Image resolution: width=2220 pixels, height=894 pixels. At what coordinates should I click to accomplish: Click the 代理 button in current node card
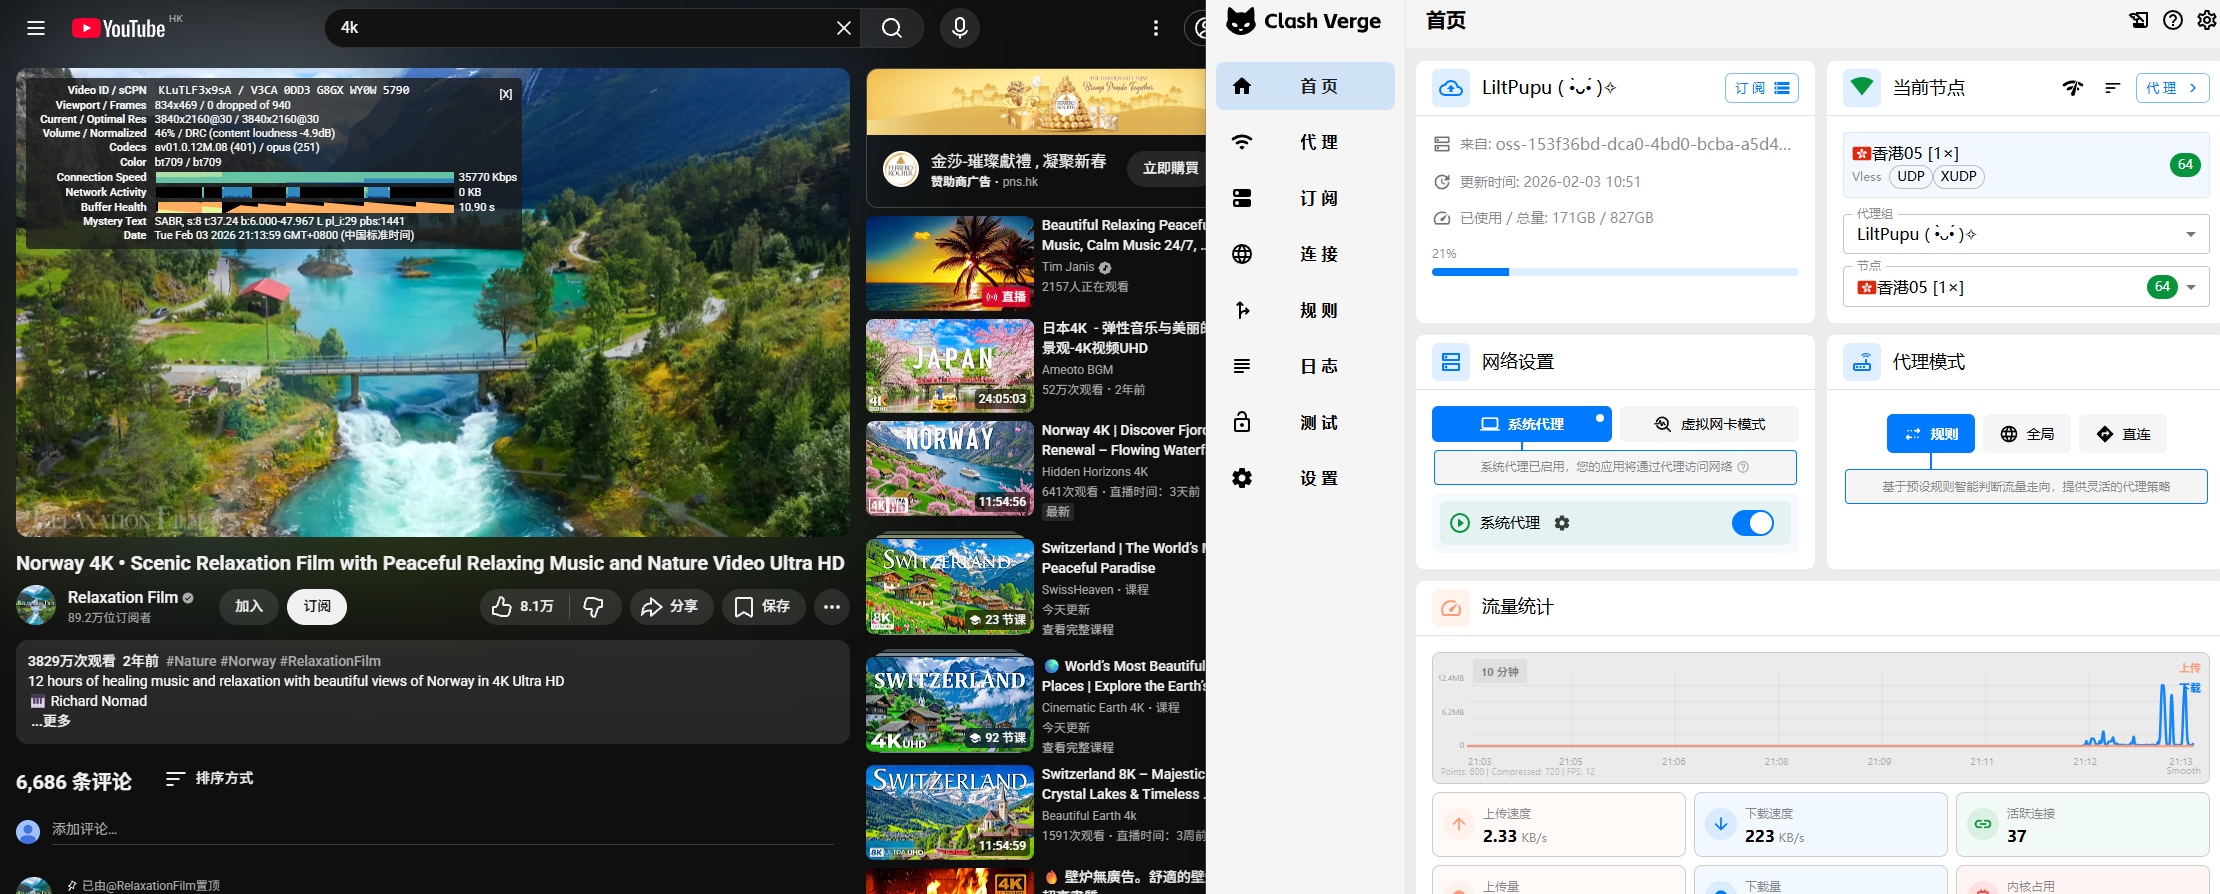2171,88
